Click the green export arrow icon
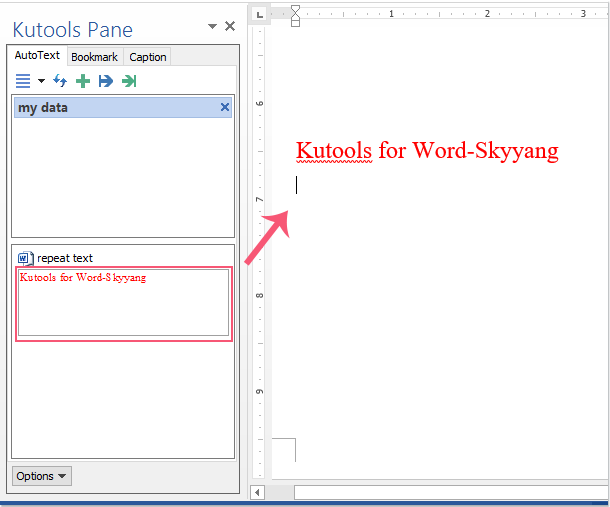The height and width of the screenshot is (507, 610). click(x=129, y=81)
